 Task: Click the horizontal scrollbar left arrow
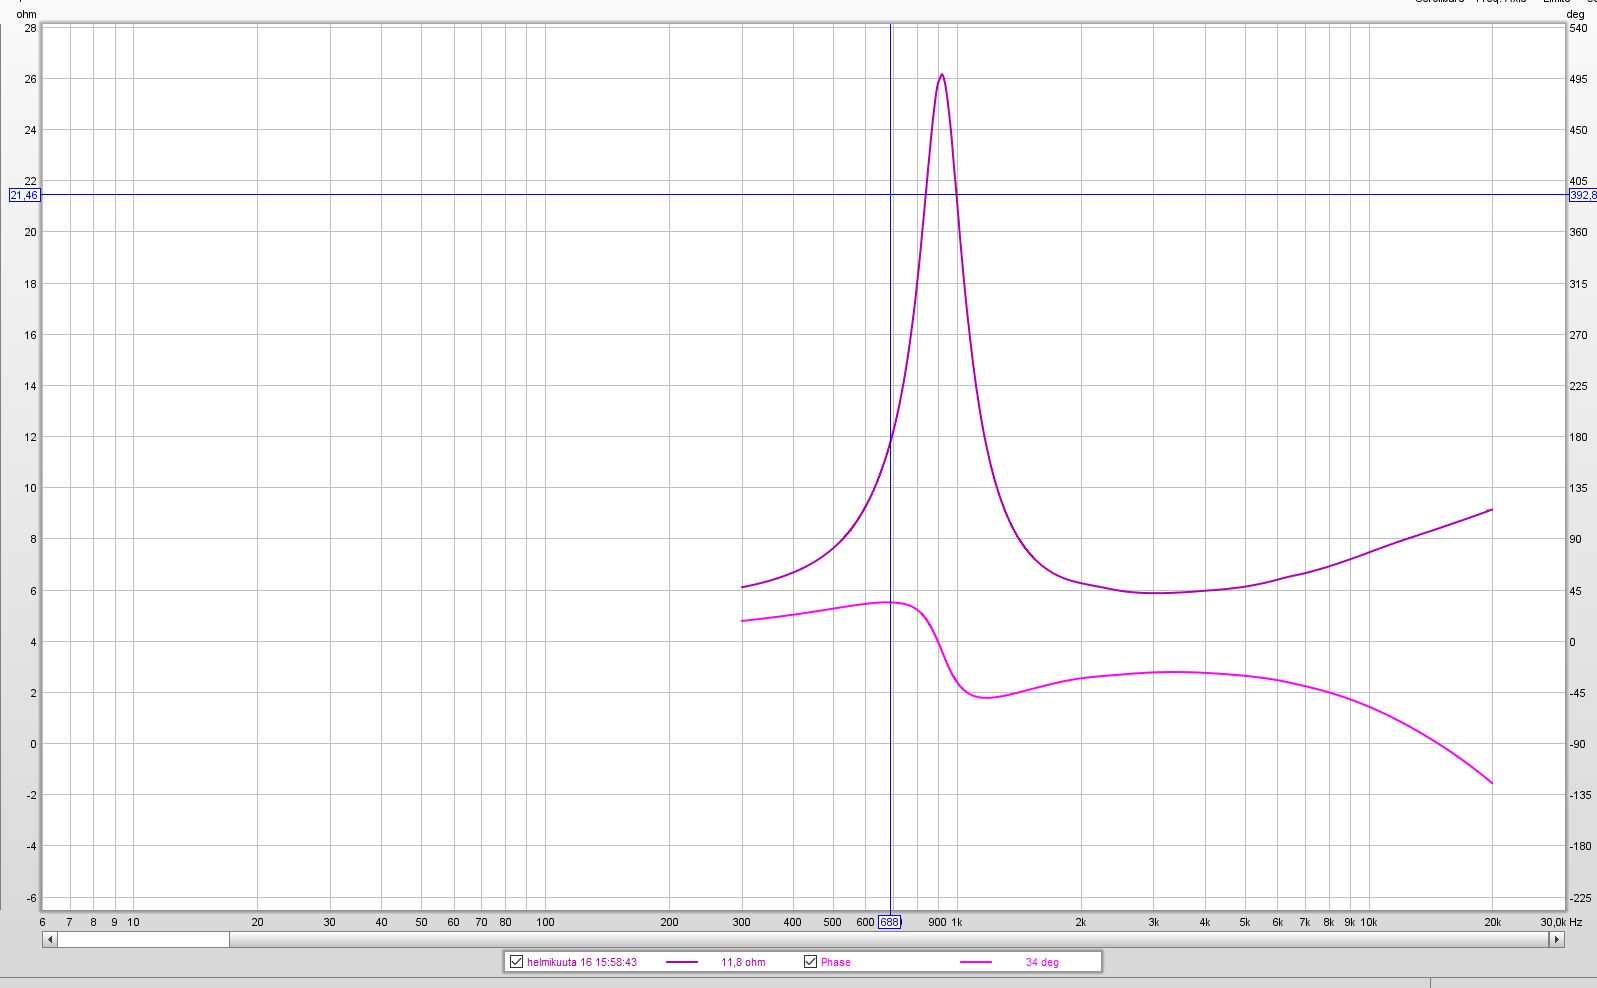point(50,940)
